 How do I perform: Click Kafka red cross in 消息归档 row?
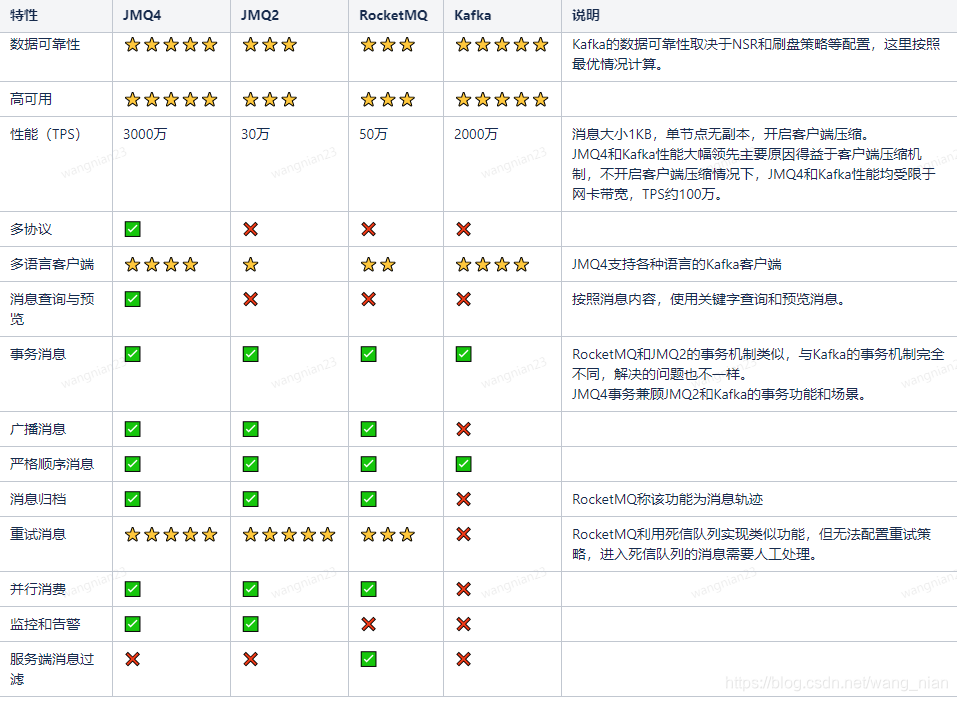pos(463,499)
